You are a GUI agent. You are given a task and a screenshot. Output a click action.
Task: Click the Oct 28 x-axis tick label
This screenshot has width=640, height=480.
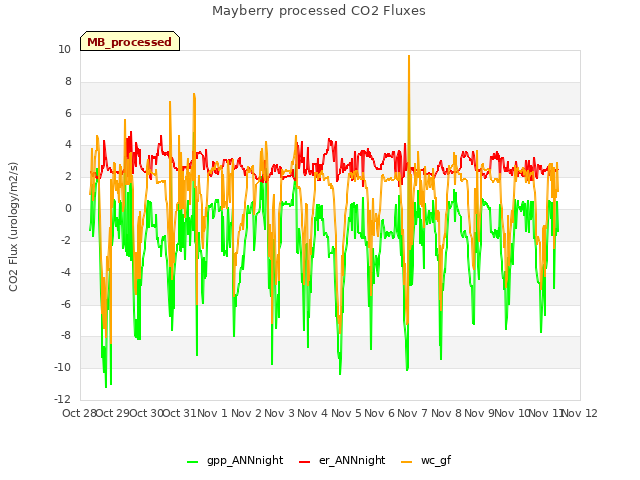pyautogui.click(x=79, y=413)
